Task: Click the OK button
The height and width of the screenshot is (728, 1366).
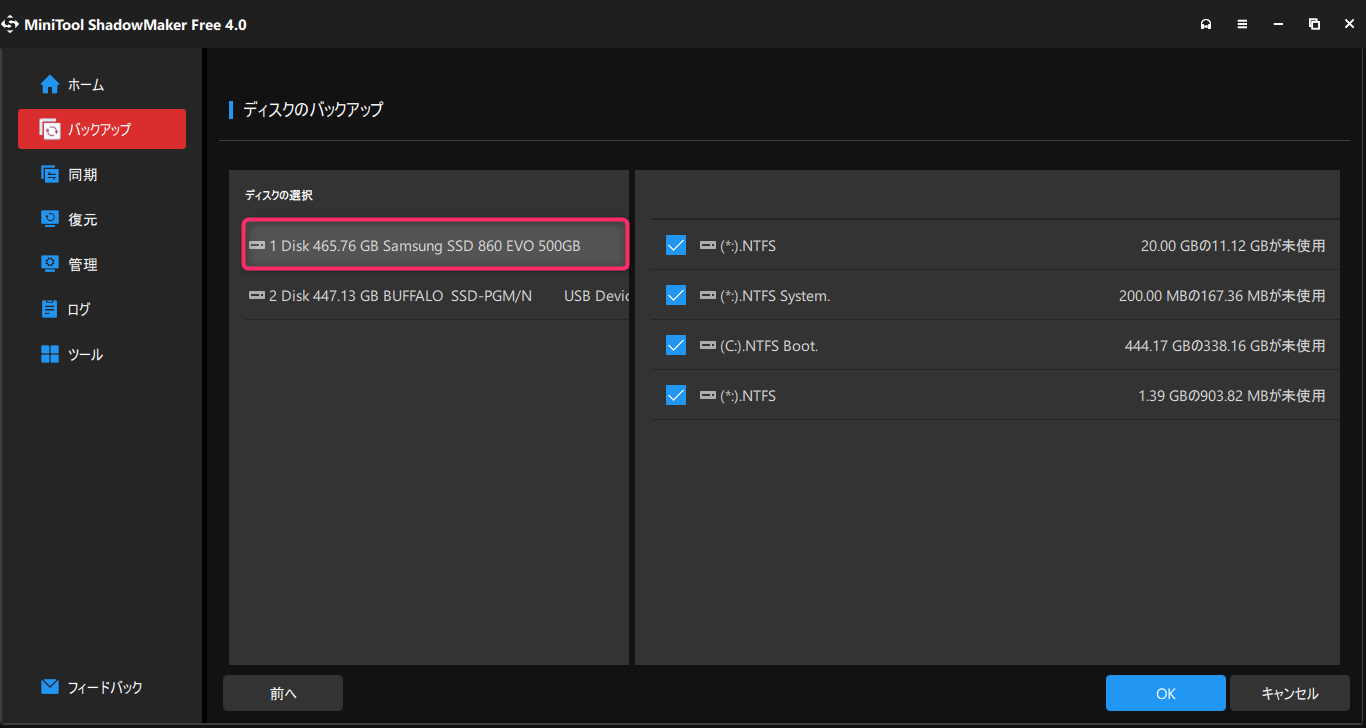Action: (1165, 693)
